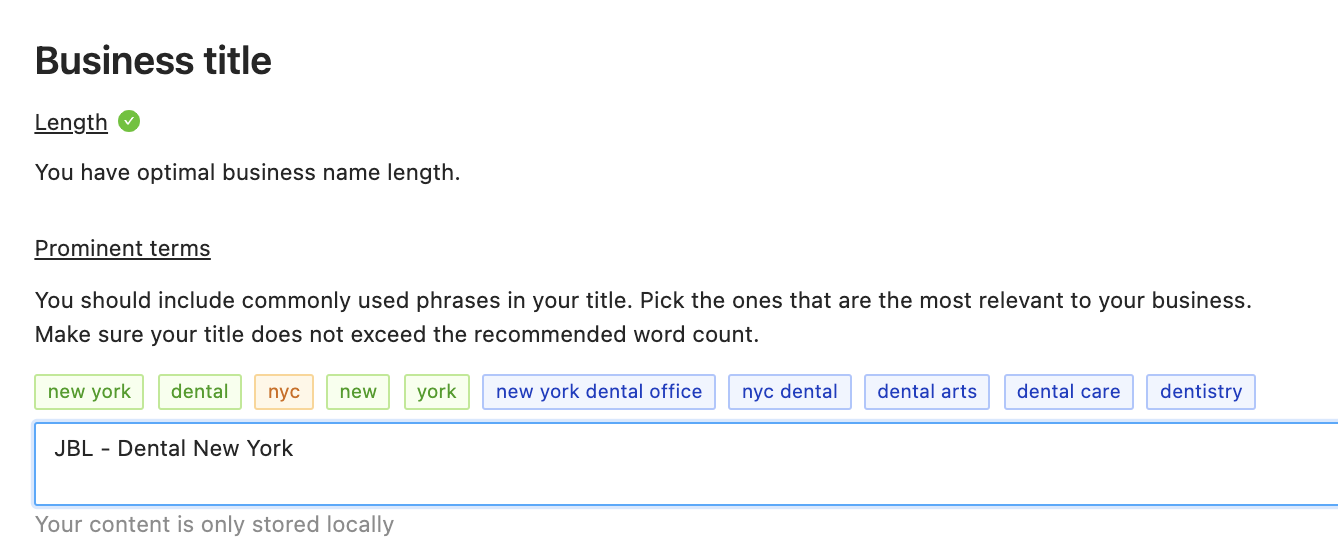Image resolution: width=1338 pixels, height=560 pixels.
Task: Click the word 'Dental' in the title field
Action: click(x=153, y=448)
